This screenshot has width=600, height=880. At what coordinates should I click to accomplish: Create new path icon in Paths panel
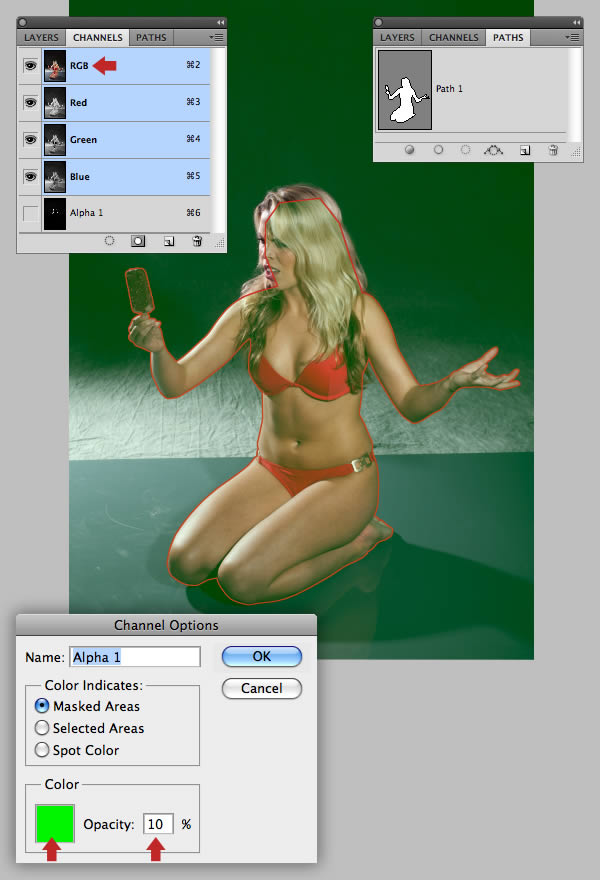pyautogui.click(x=525, y=150)
